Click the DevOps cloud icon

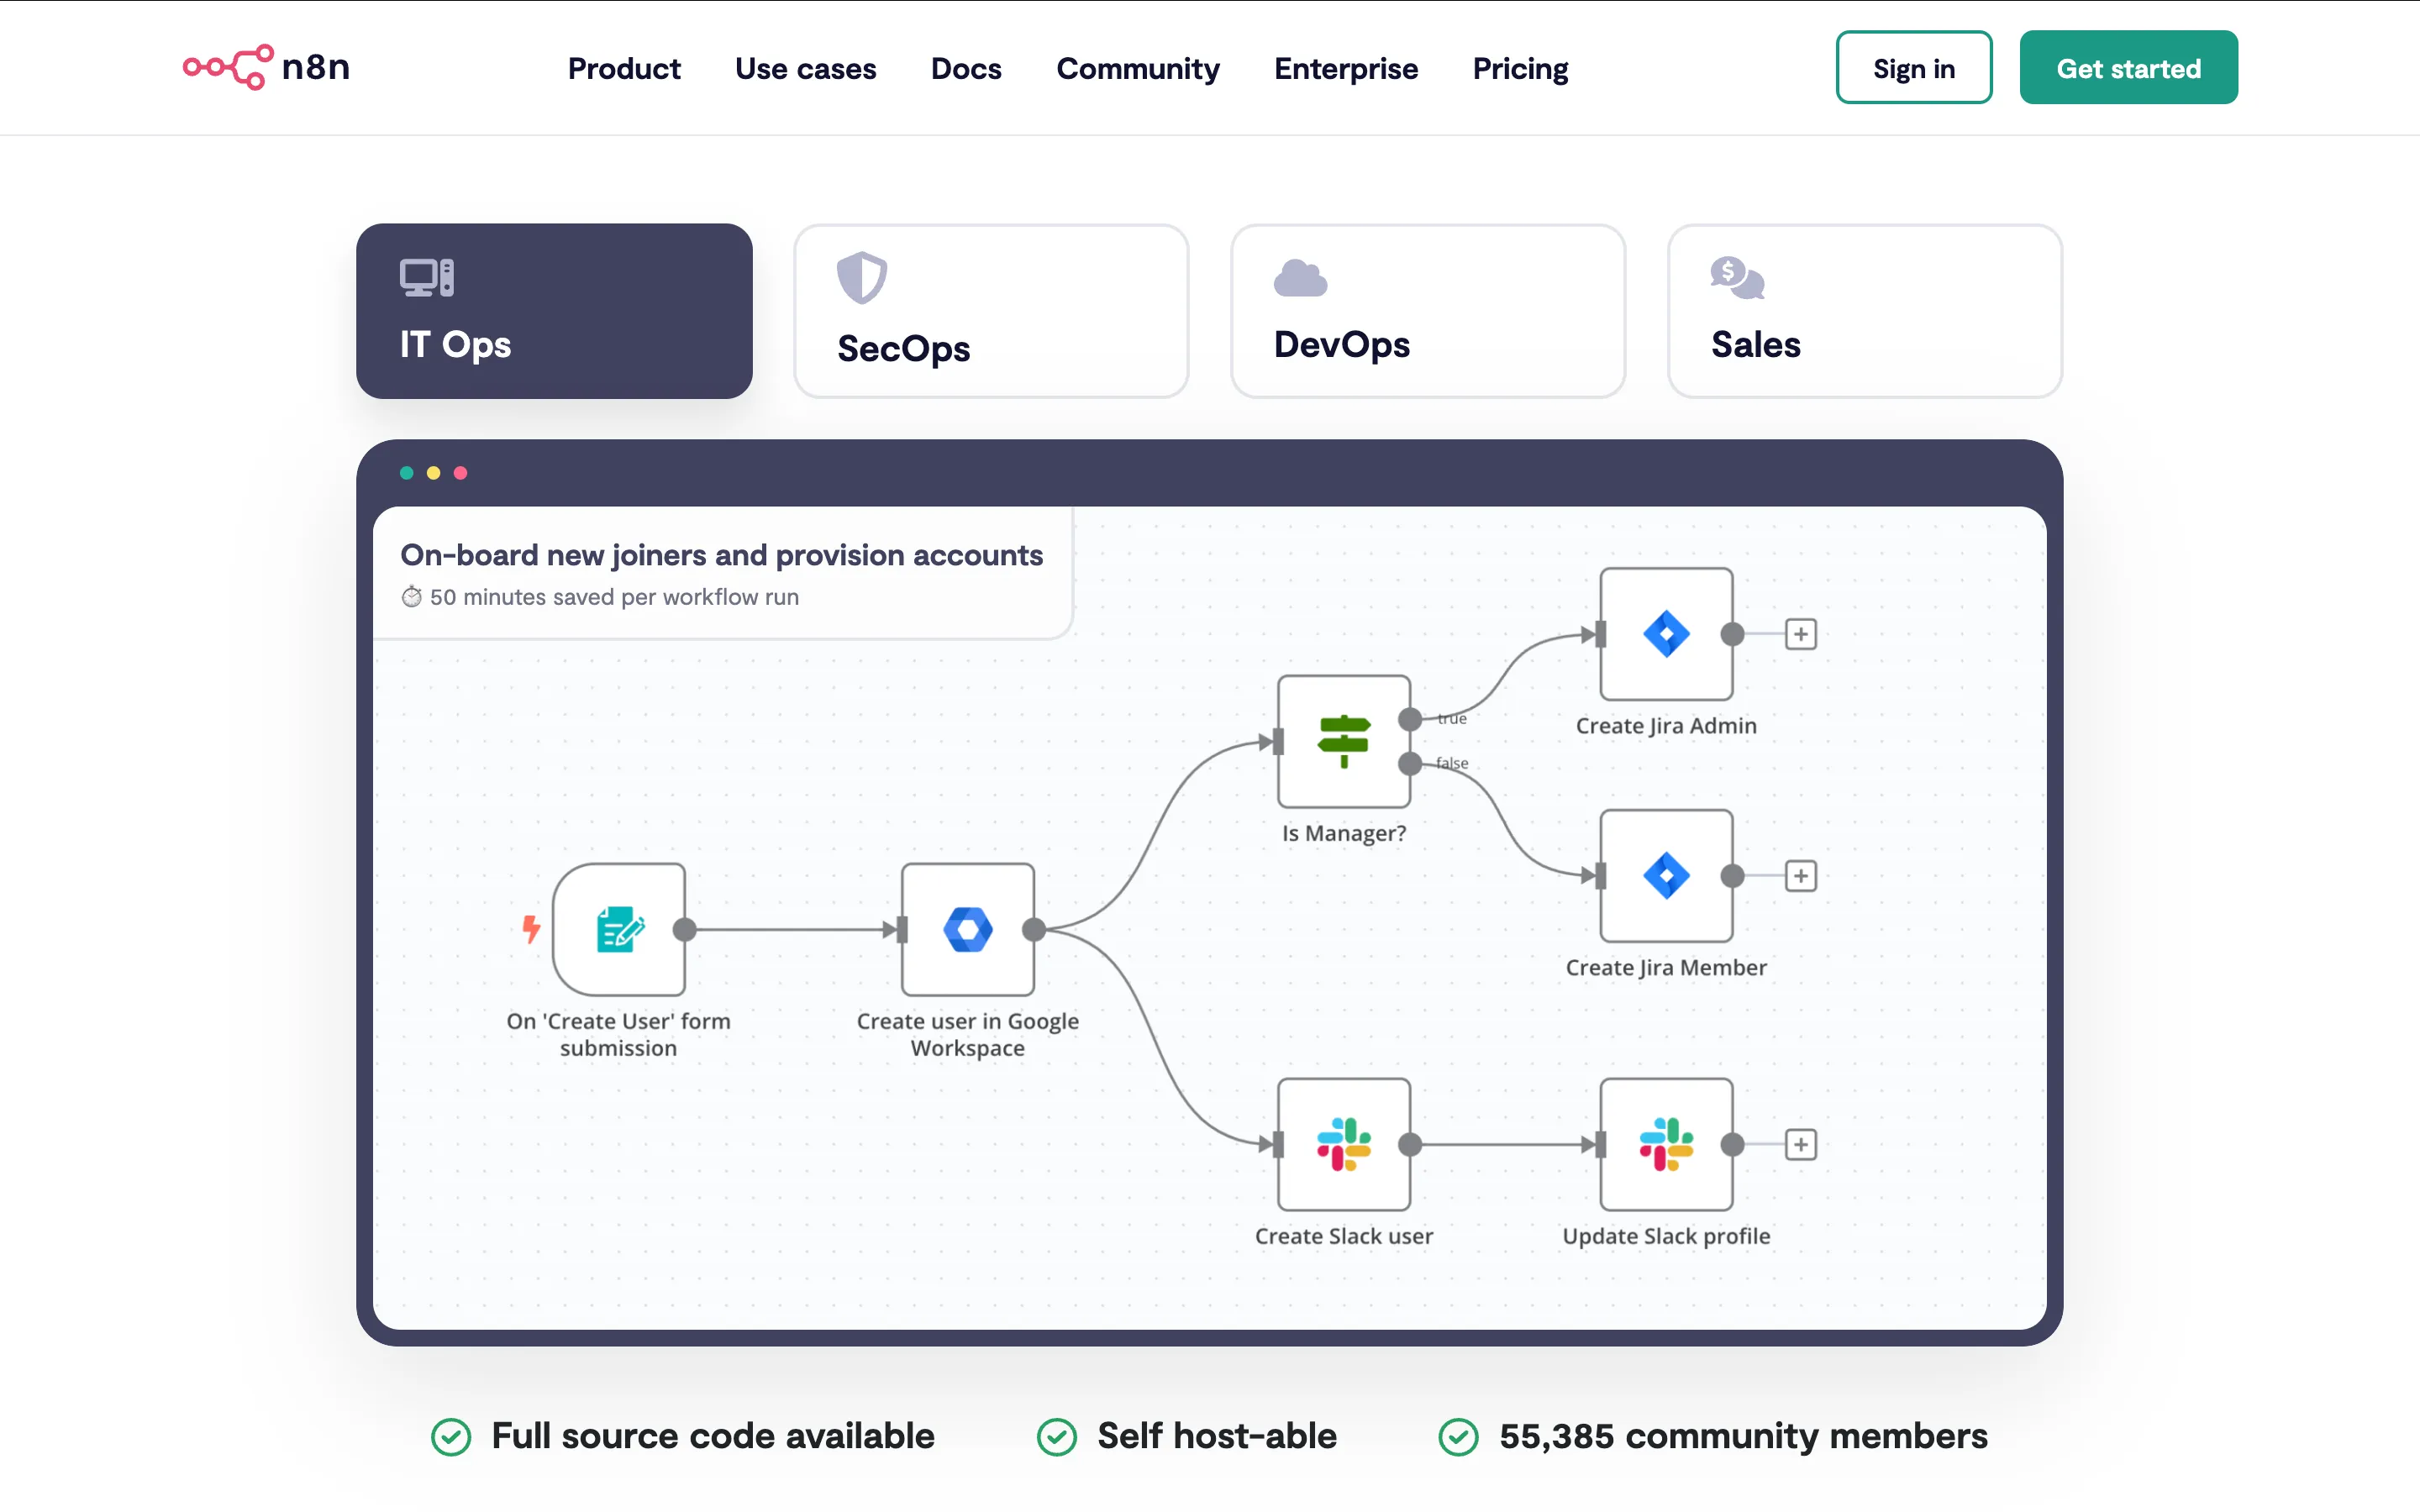coord(1300,278)
